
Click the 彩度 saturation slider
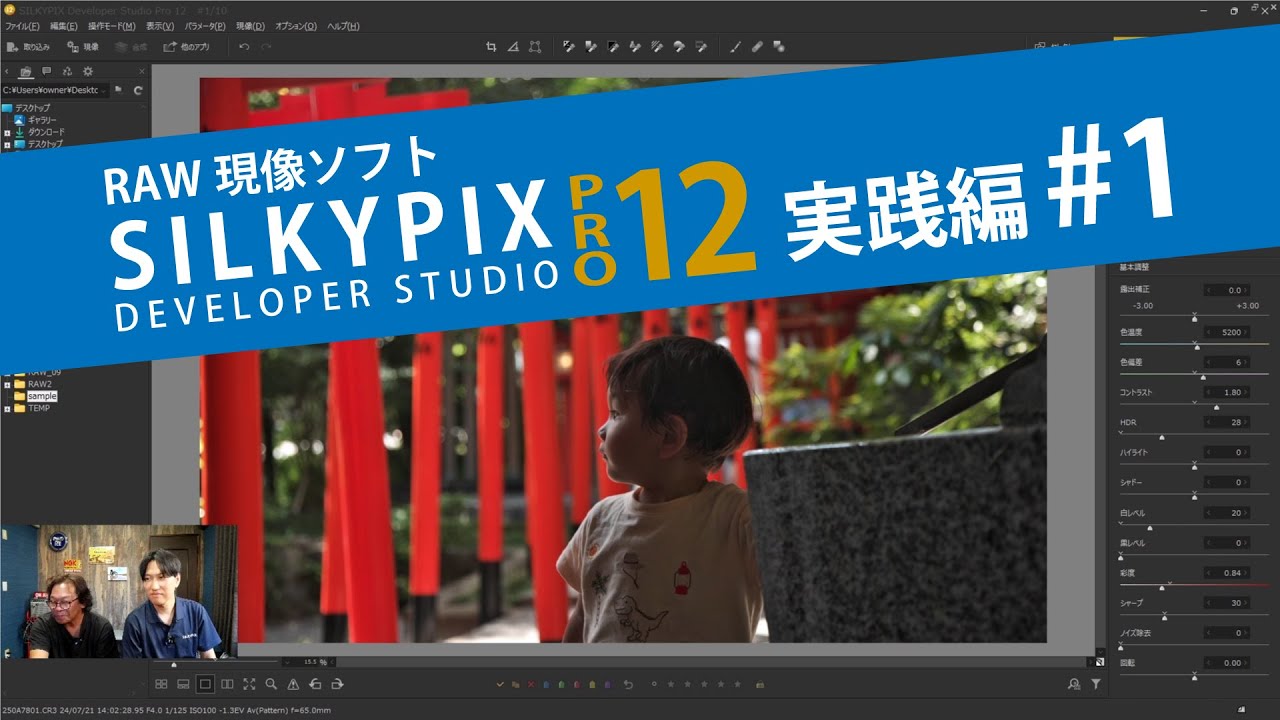pos(1194,586)
